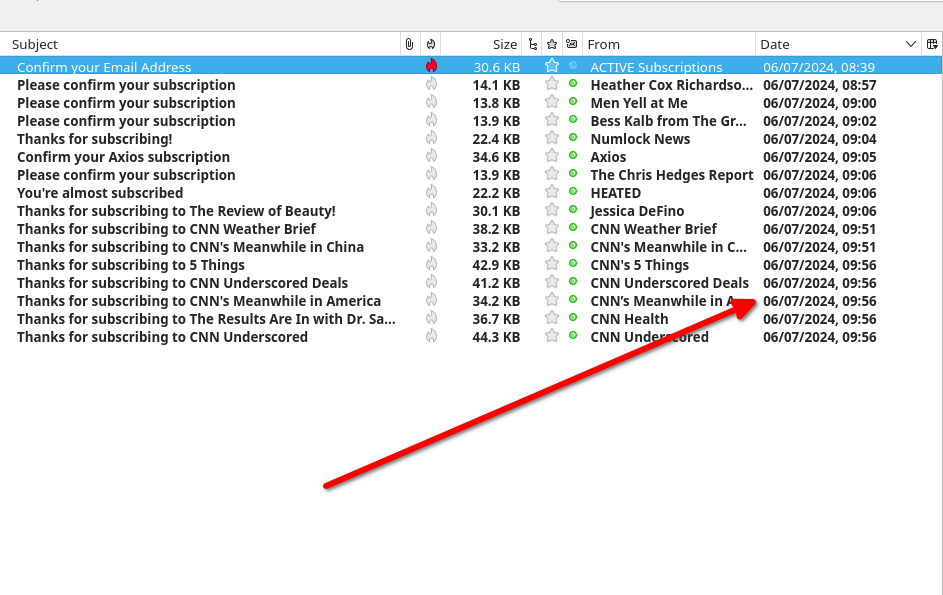The width and height of the screenshot is (943, 595).
Task: Click sender Heather Cox Richardso... in From column
Action: pyautogui.click(x=671, y=85)
